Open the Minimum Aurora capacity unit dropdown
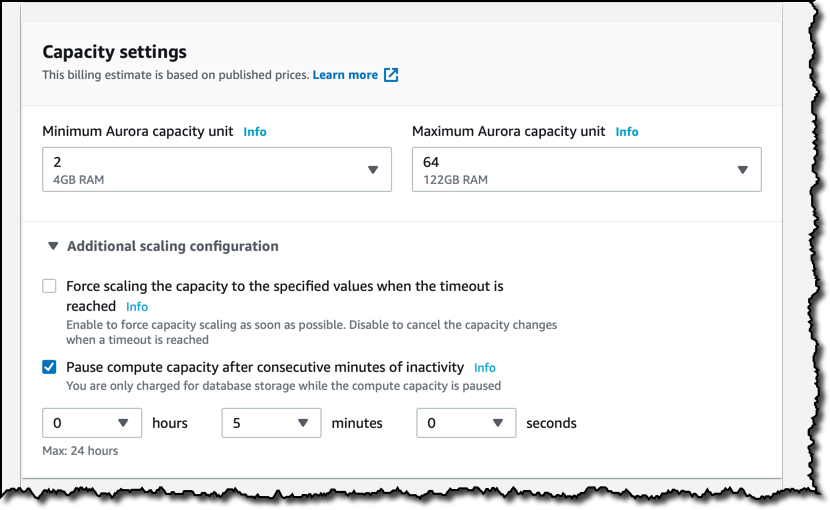 click(216, 169)
